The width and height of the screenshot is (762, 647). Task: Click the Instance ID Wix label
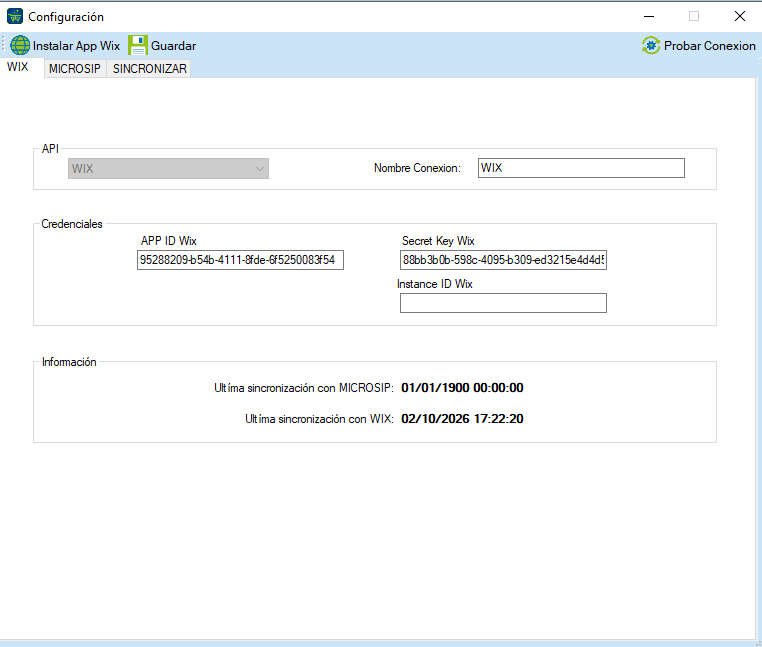pyautogui.click(x=434, y=284)
